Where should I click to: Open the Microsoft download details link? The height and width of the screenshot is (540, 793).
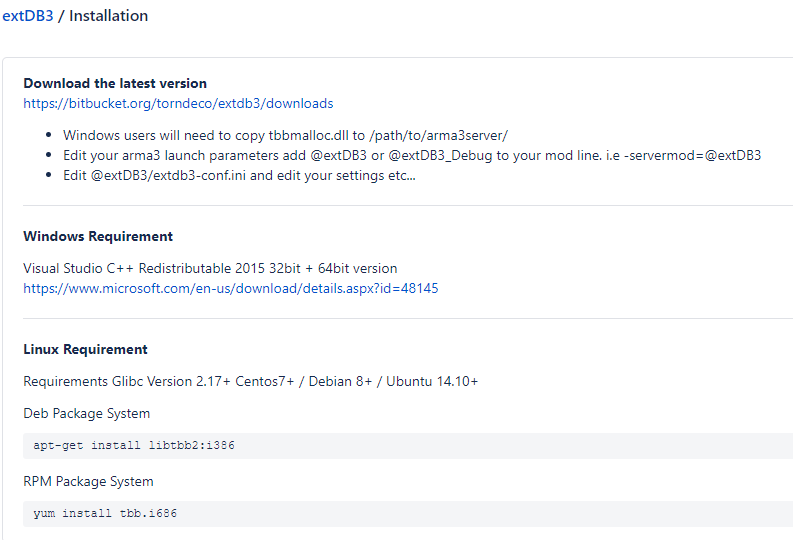[231, 288]
